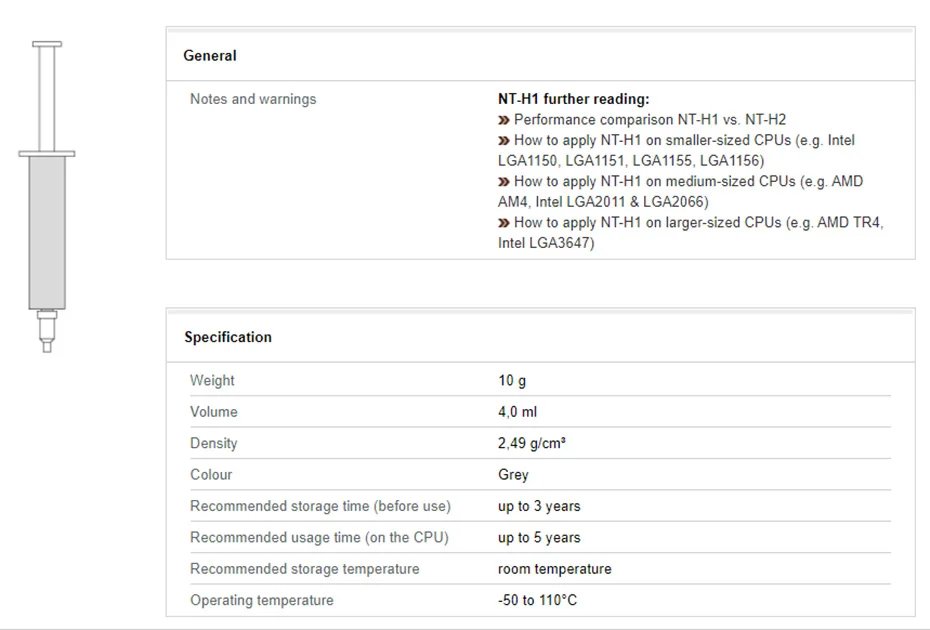The width and height of the screenshot is (930, 630).
Task: Click the General section header
Action: pos(210,56)
